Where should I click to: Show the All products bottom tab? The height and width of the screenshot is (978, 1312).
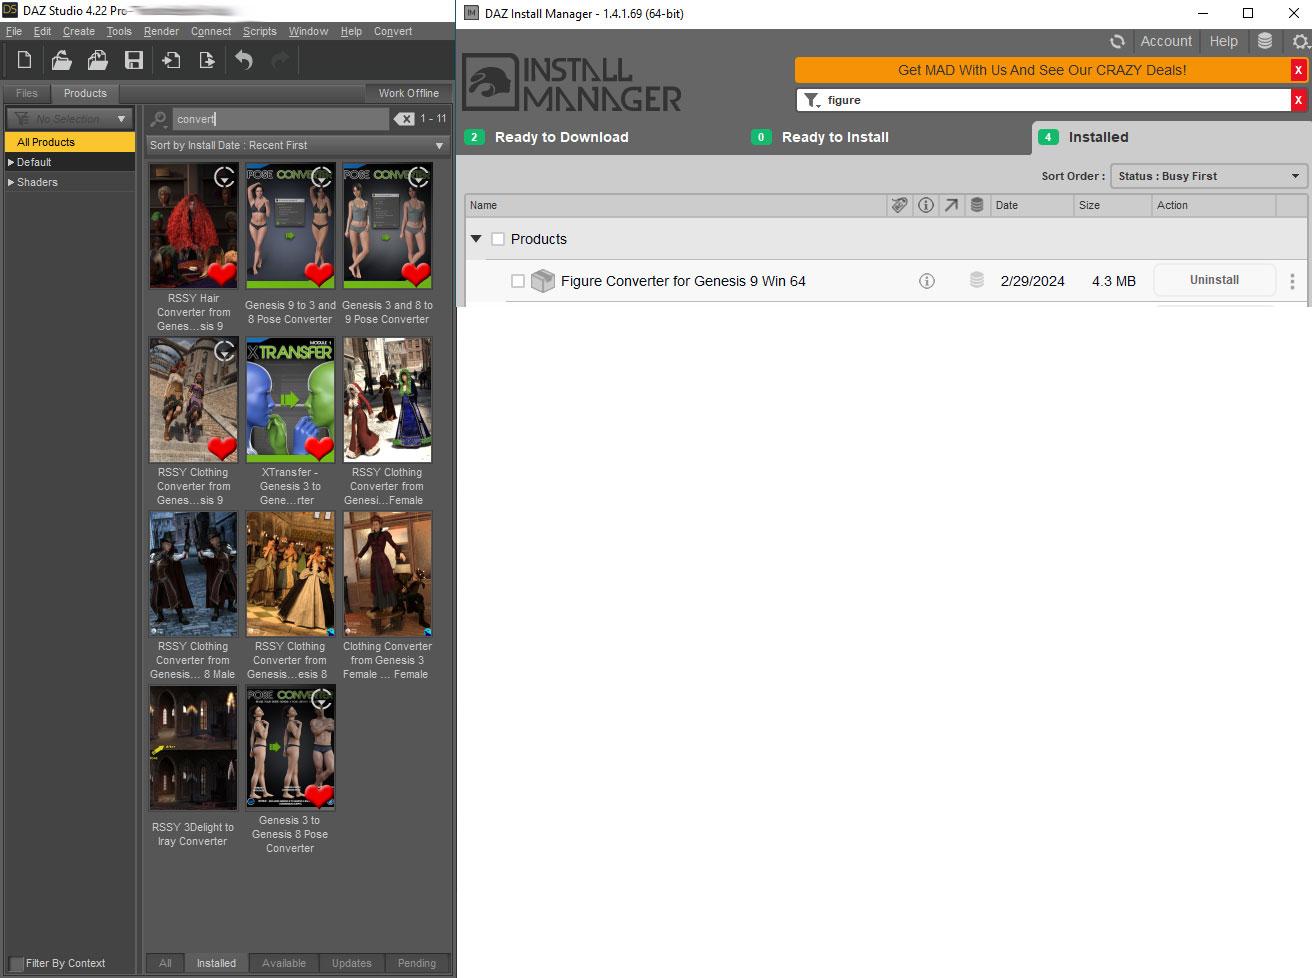click(x=165, y=964)
